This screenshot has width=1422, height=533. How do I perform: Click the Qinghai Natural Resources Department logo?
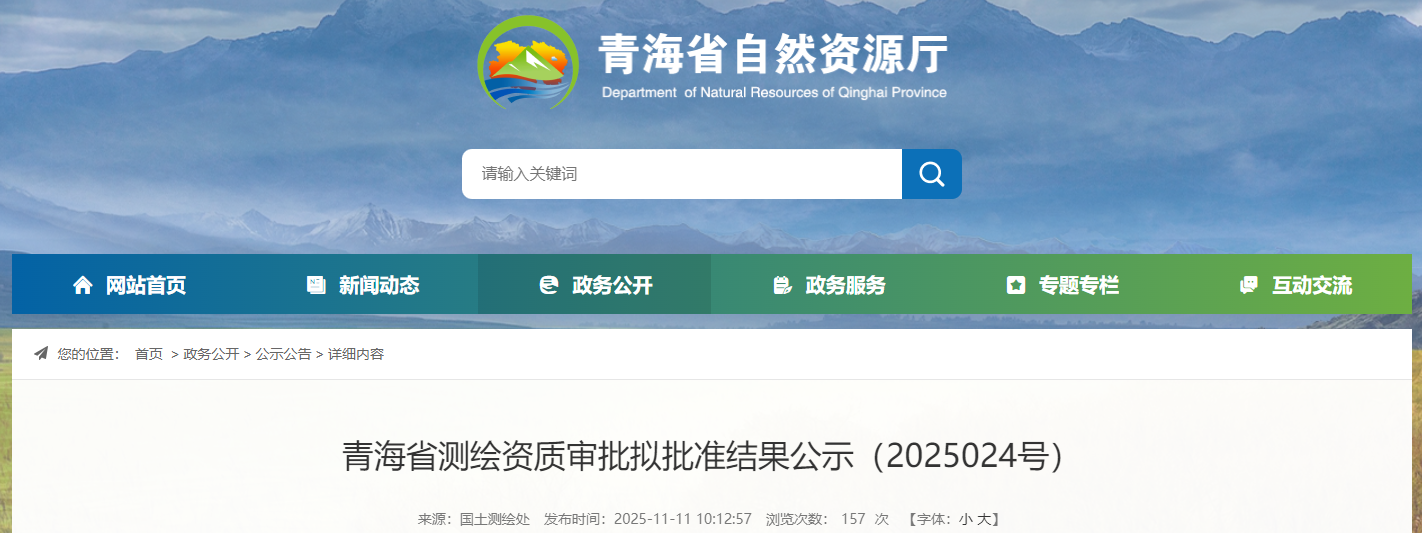[527, 64]
